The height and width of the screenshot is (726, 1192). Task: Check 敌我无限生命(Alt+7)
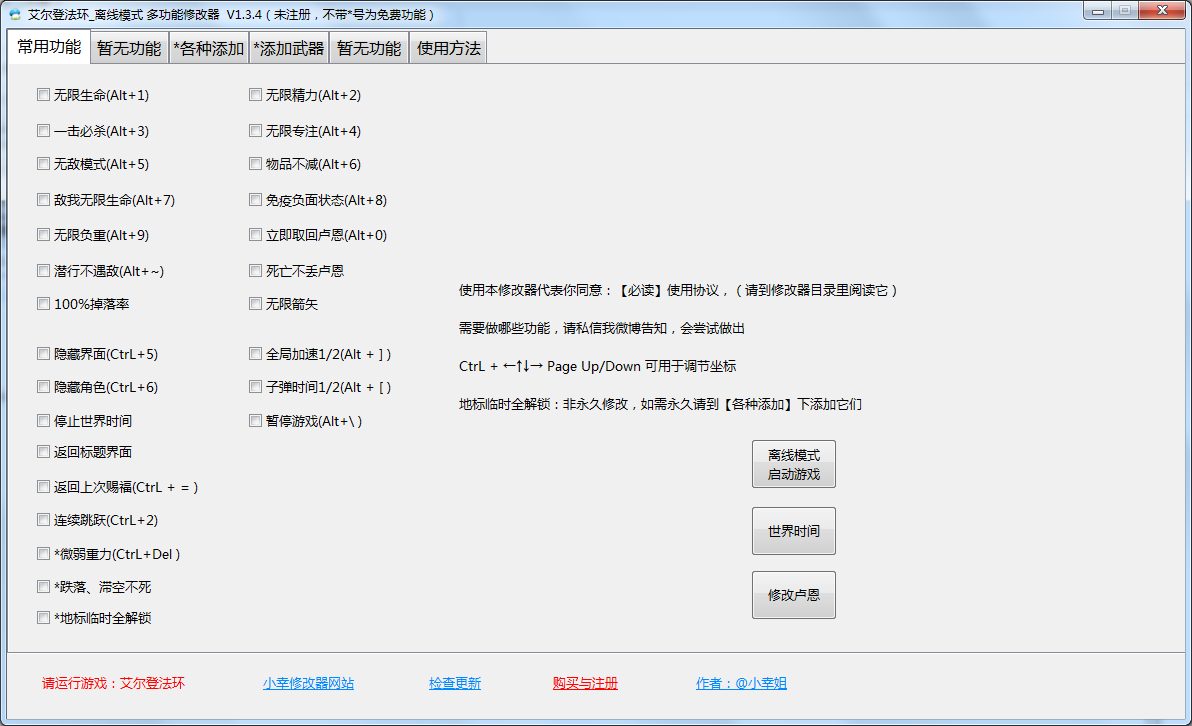43,200
